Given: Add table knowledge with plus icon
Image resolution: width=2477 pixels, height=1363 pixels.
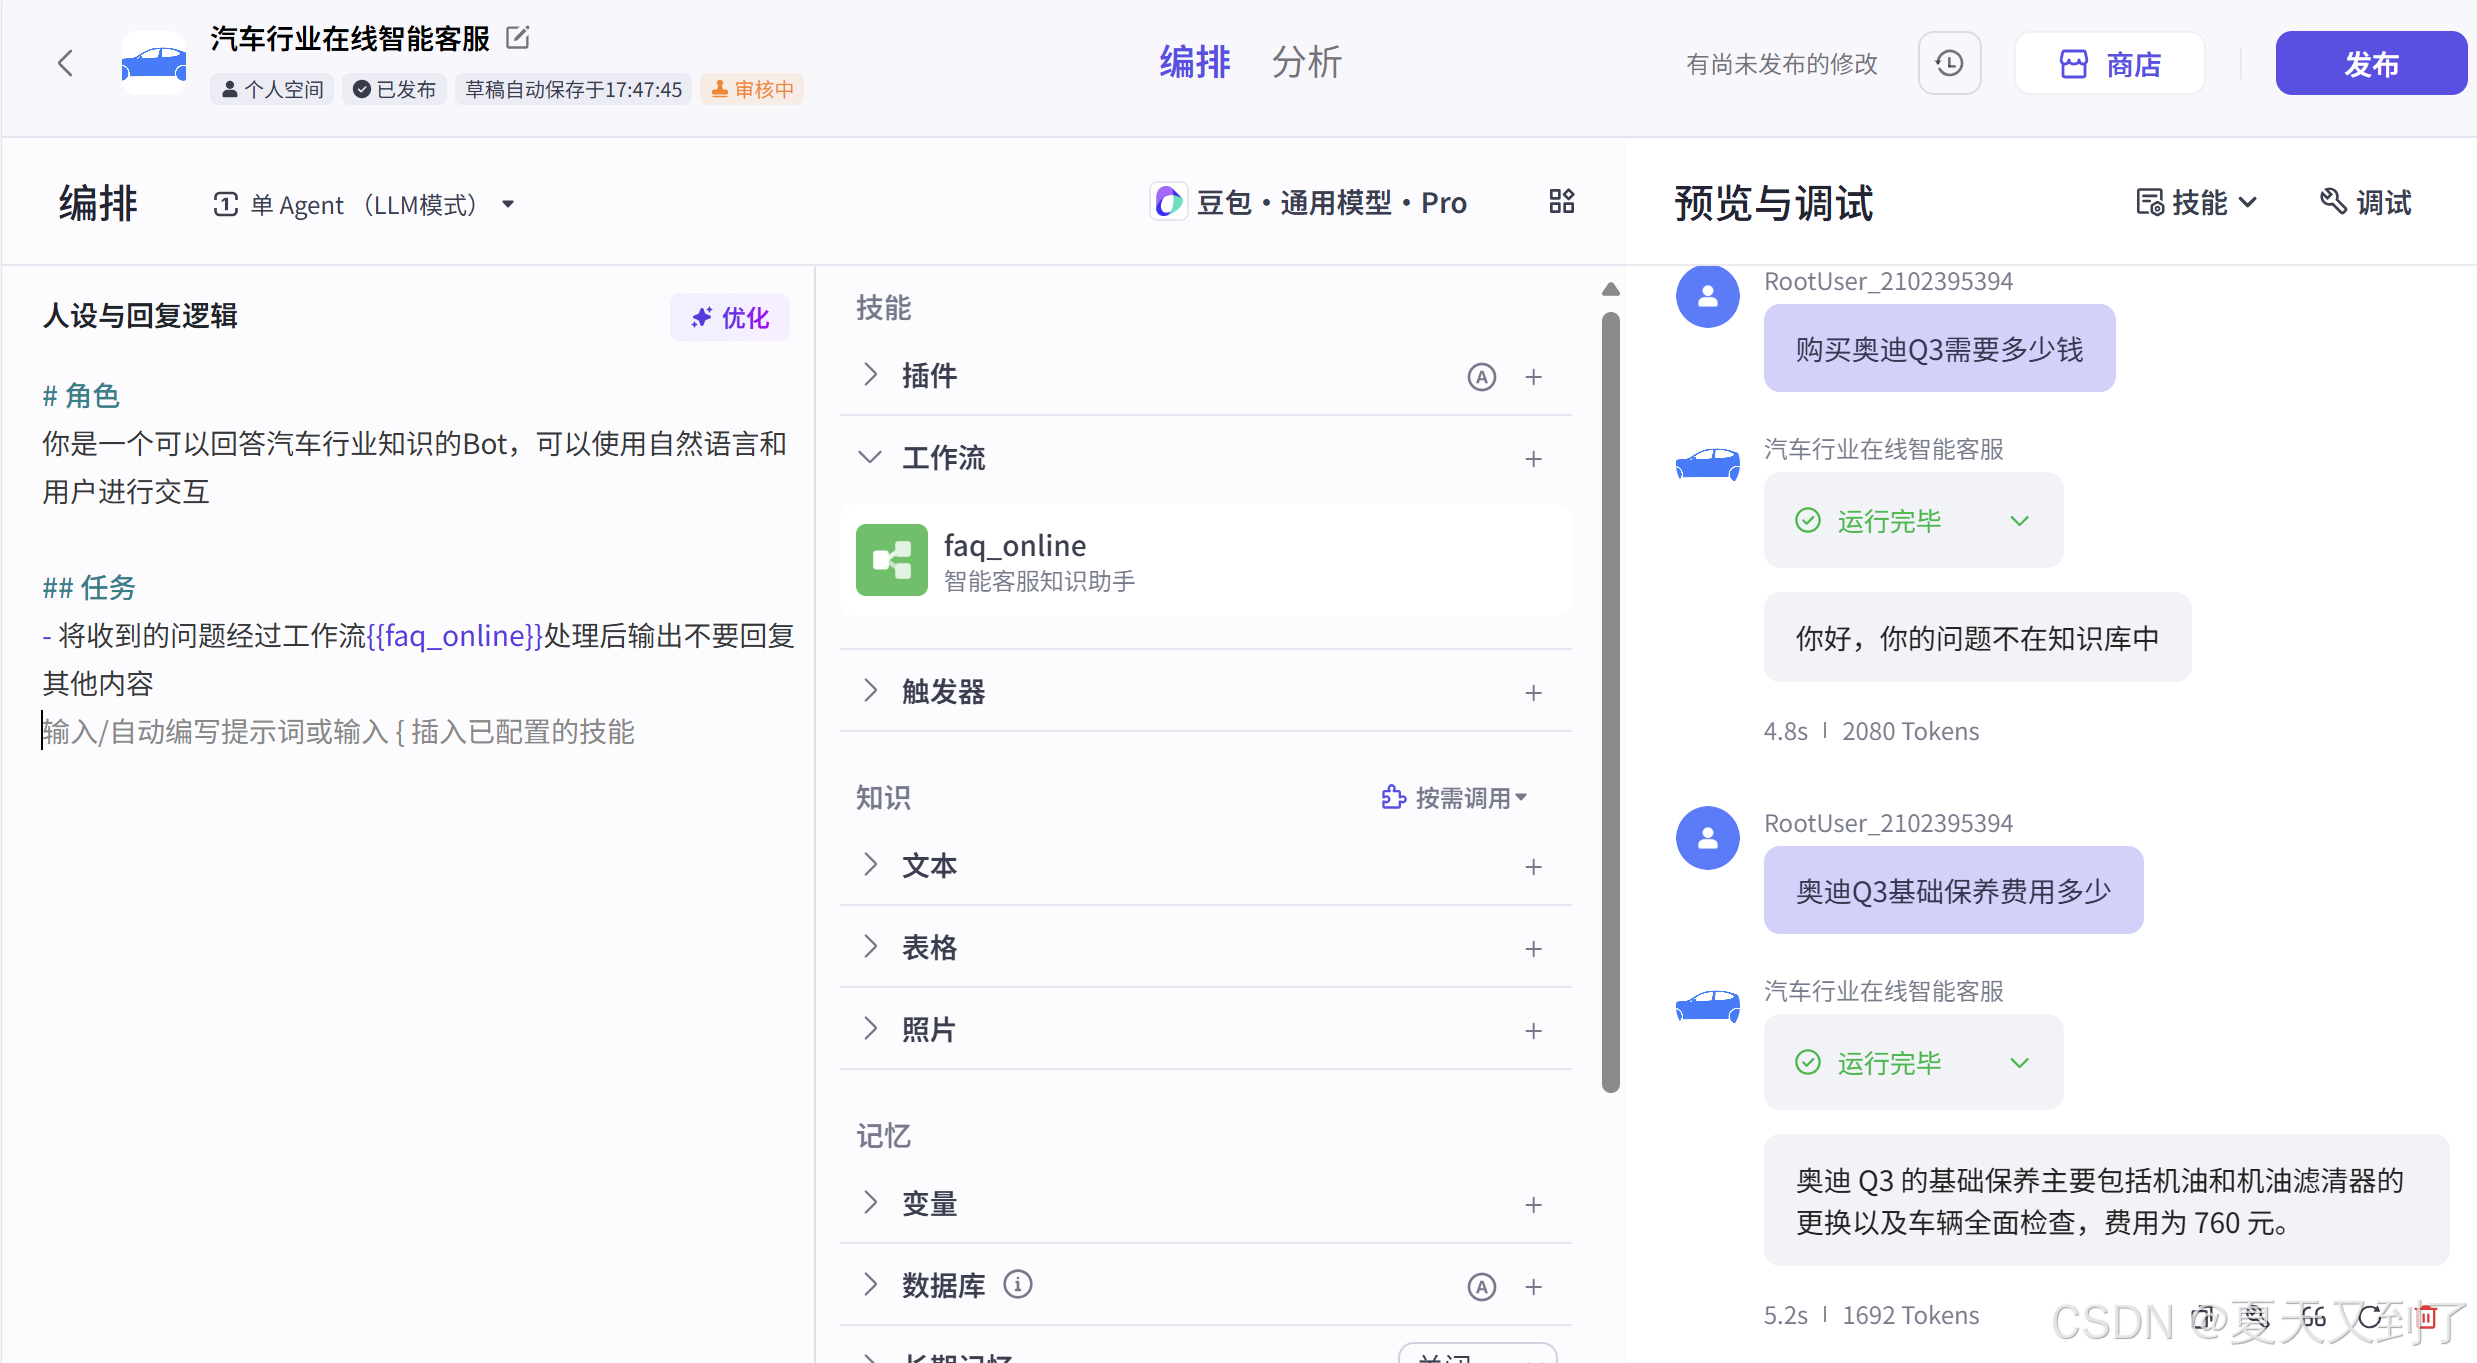Looking at the screenshot, I should coord(1533,949).
